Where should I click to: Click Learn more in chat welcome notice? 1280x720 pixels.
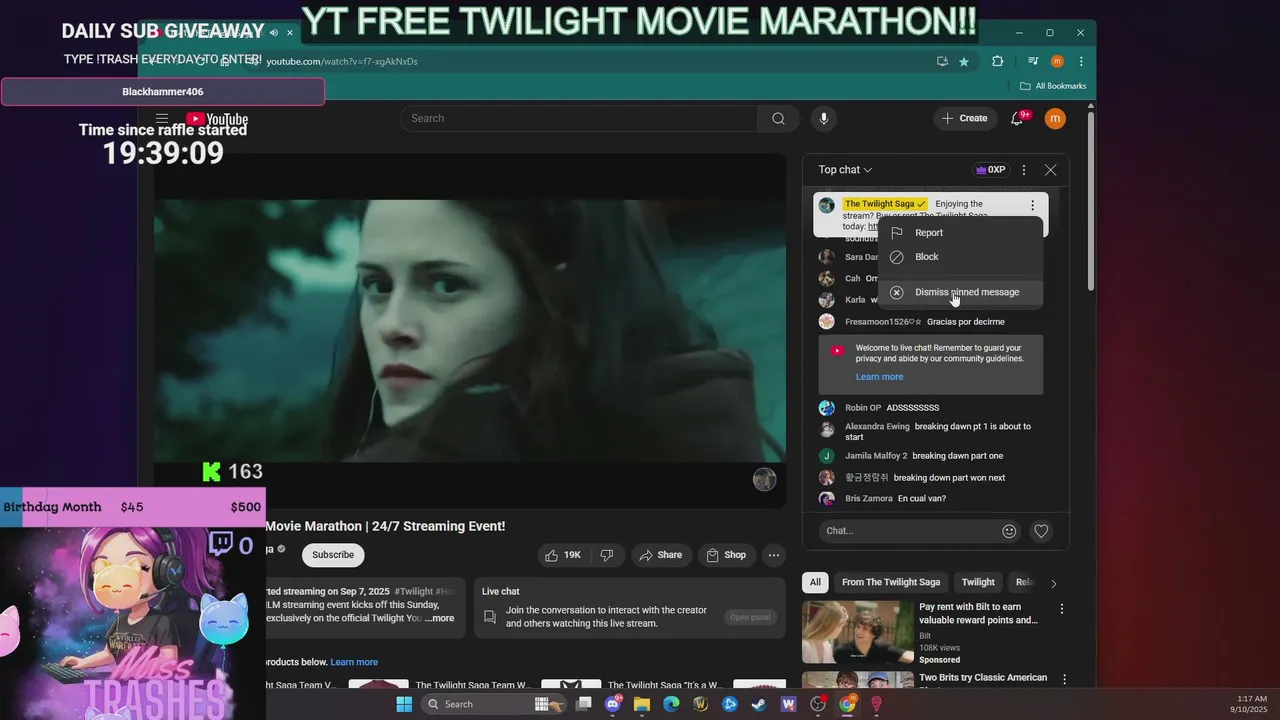879,377
